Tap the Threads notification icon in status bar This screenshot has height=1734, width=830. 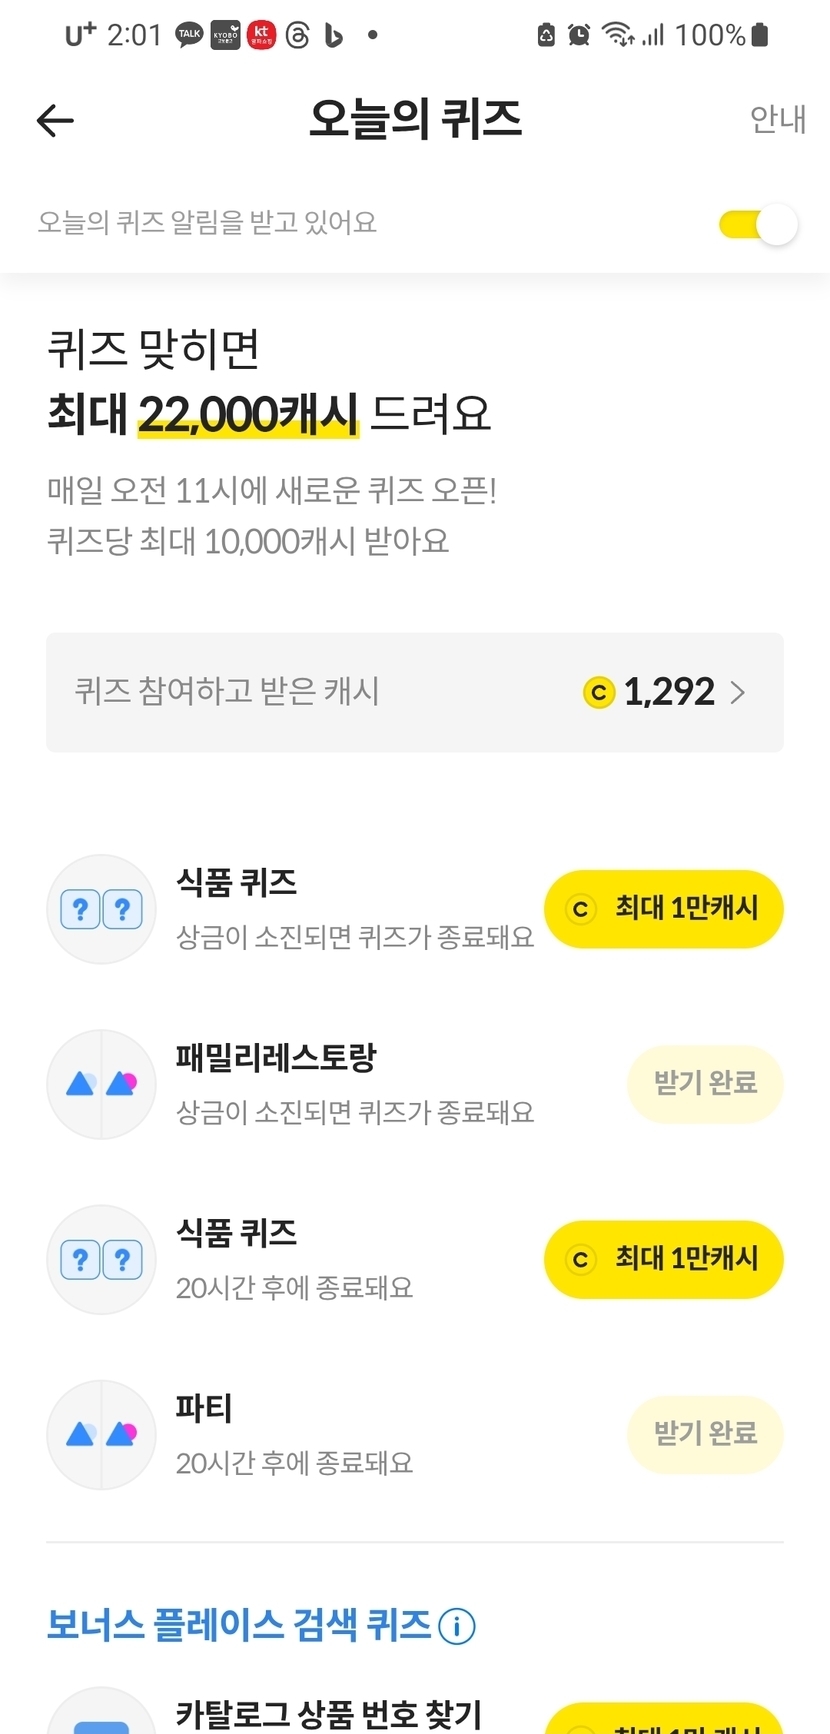297,35
